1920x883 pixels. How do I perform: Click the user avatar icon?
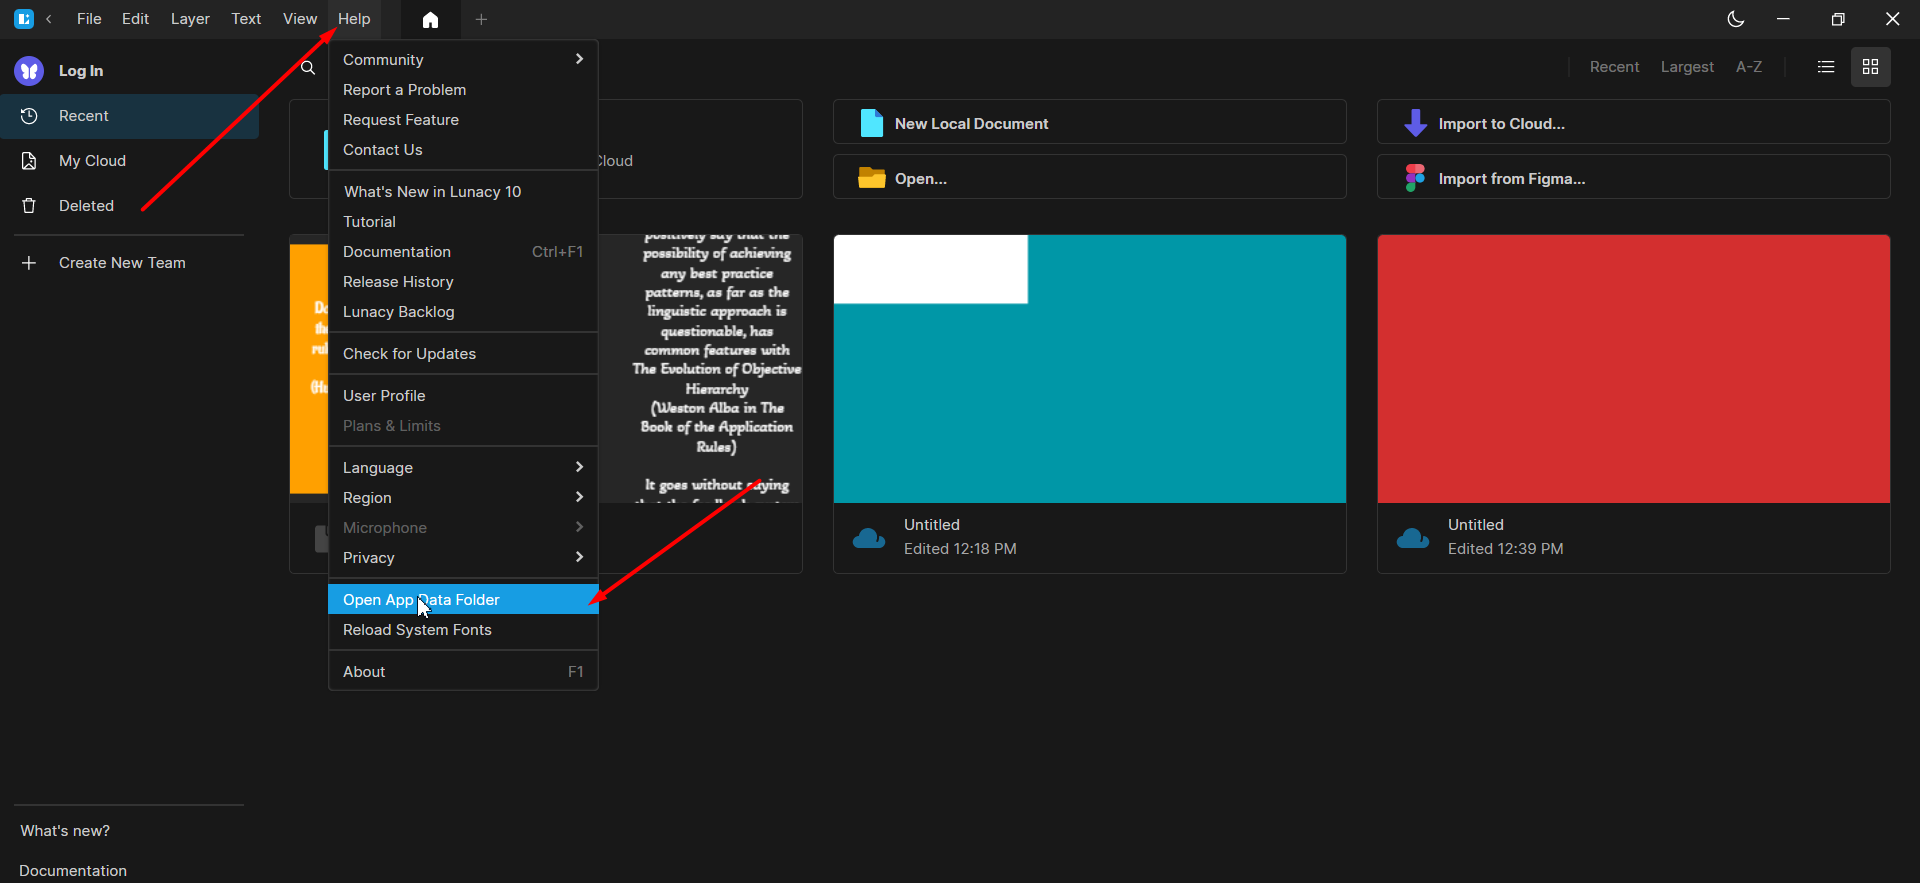[x=29, y=70]
